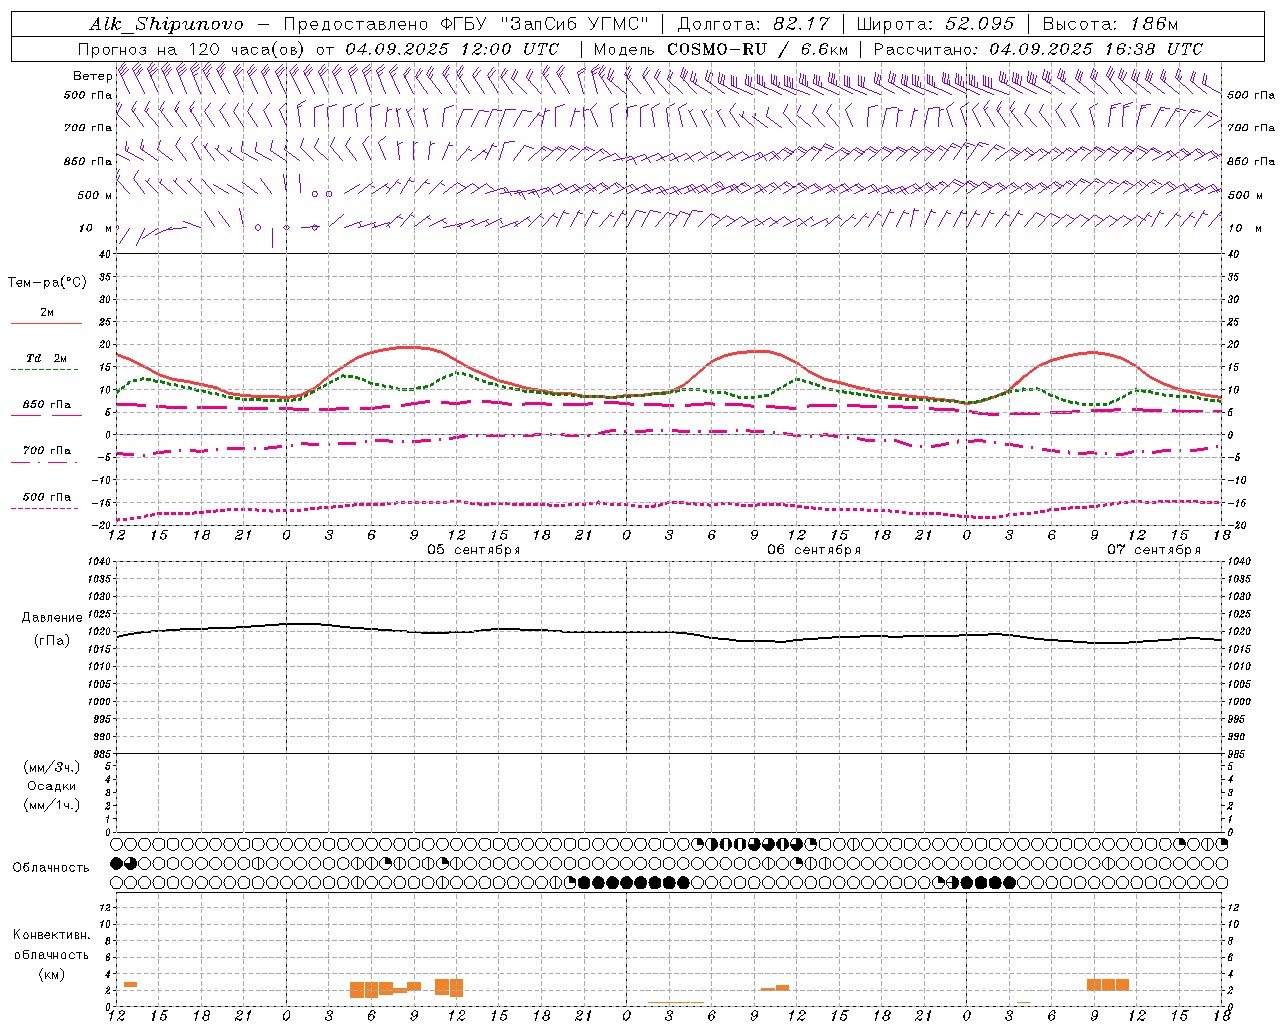
Task: Click the 'Конвективн.' convective cloud label
Action: coord(51,935)
